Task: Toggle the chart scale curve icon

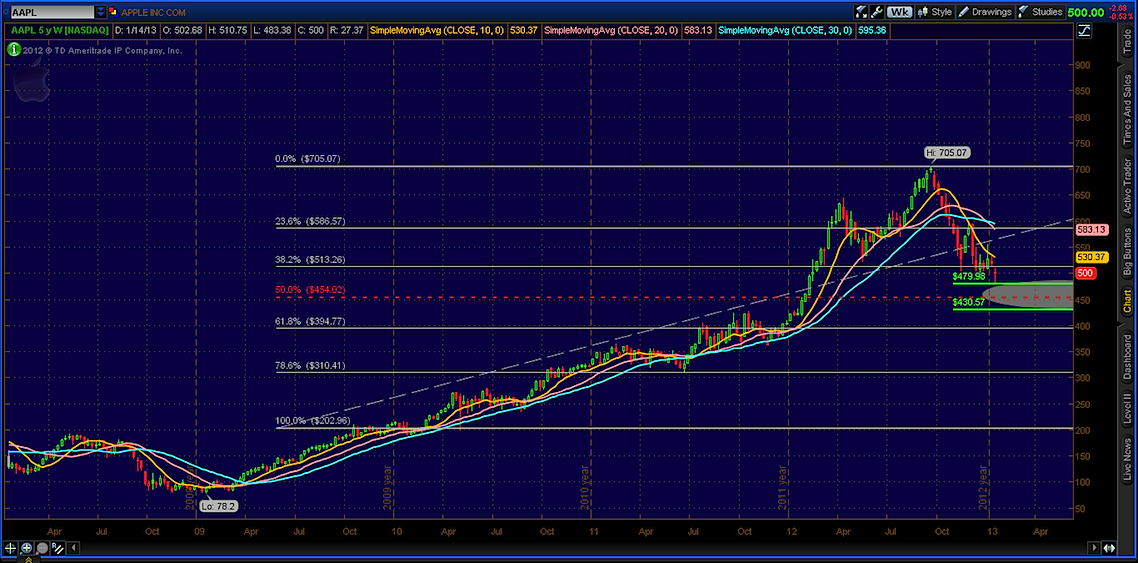Action: point(1084,30)
